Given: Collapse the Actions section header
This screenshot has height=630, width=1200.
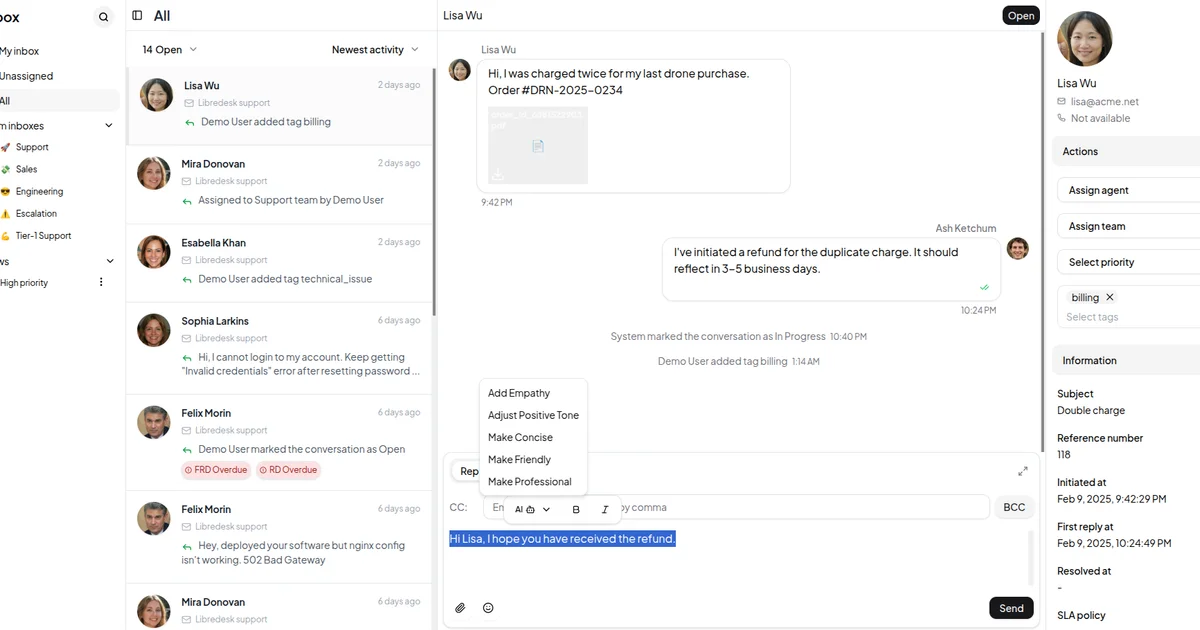Looking at the screenshot, I should point(1126,151).
